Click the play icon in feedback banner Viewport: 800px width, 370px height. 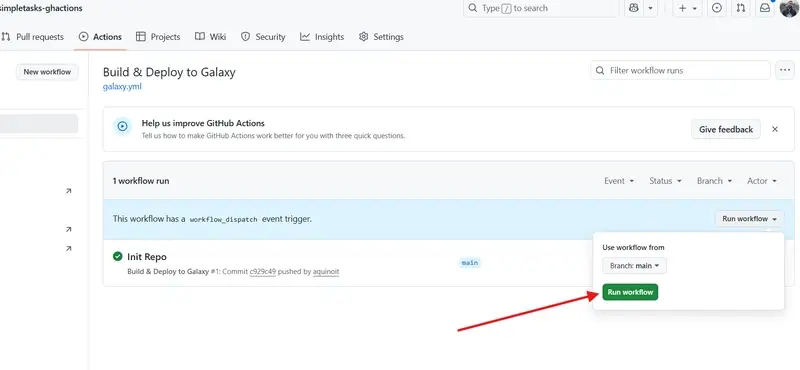click(x=122, y=127)
